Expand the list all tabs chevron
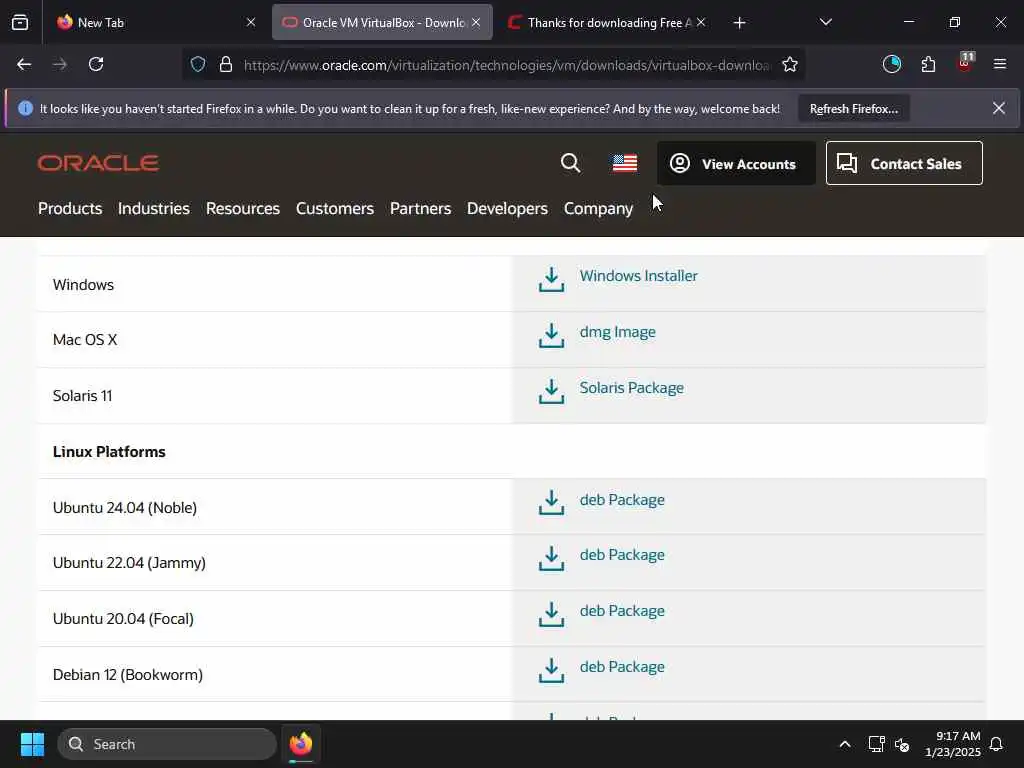 pos(825,22)
